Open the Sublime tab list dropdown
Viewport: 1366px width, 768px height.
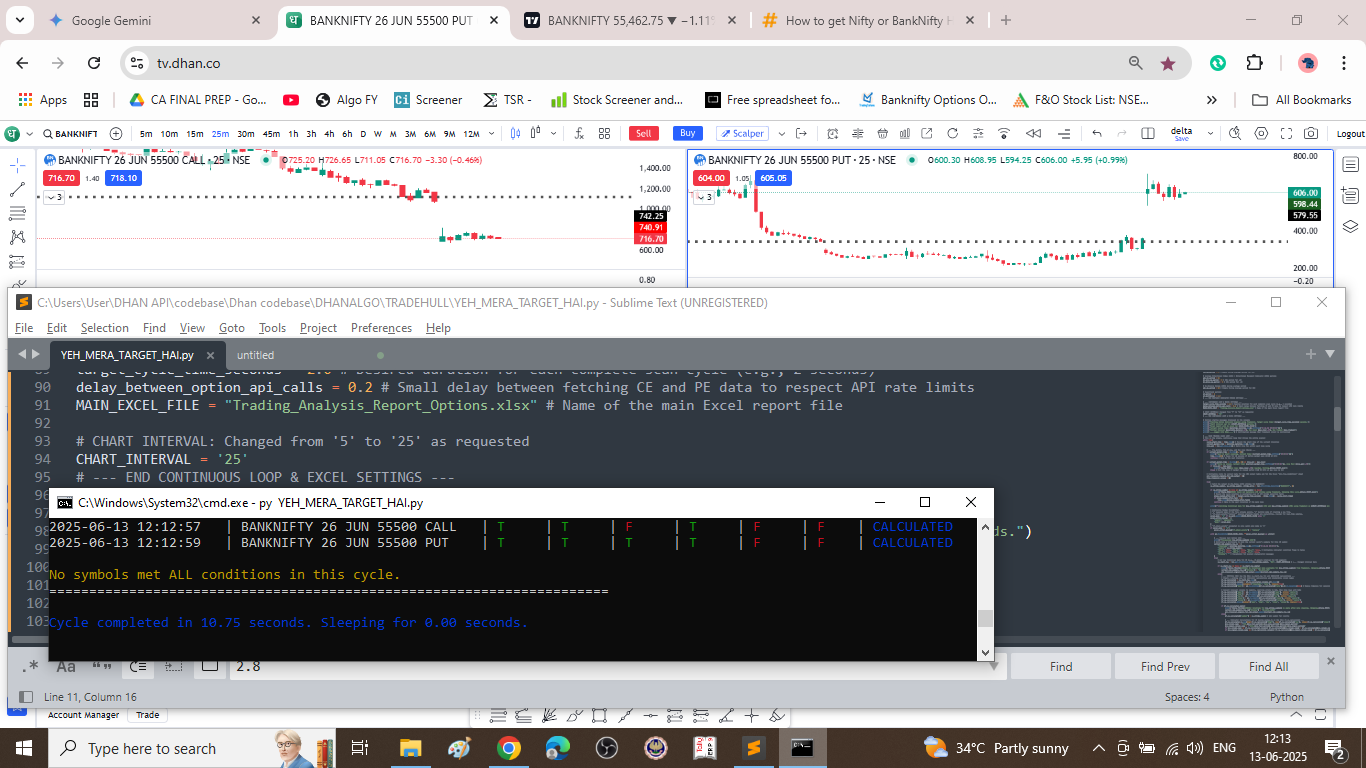coord(1330,354)
